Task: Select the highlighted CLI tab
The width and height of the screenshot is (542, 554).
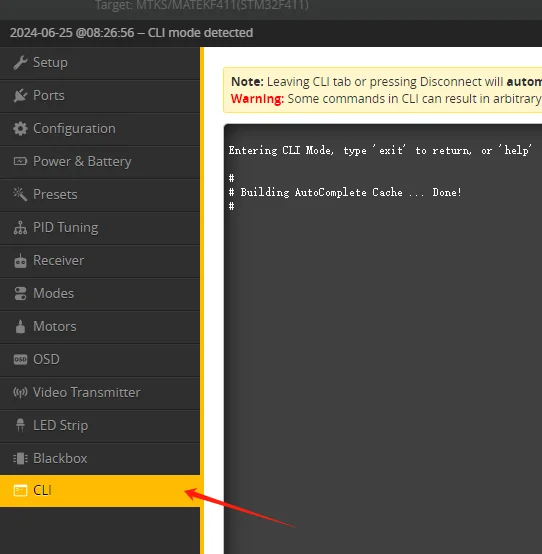Action: point(100,491)
